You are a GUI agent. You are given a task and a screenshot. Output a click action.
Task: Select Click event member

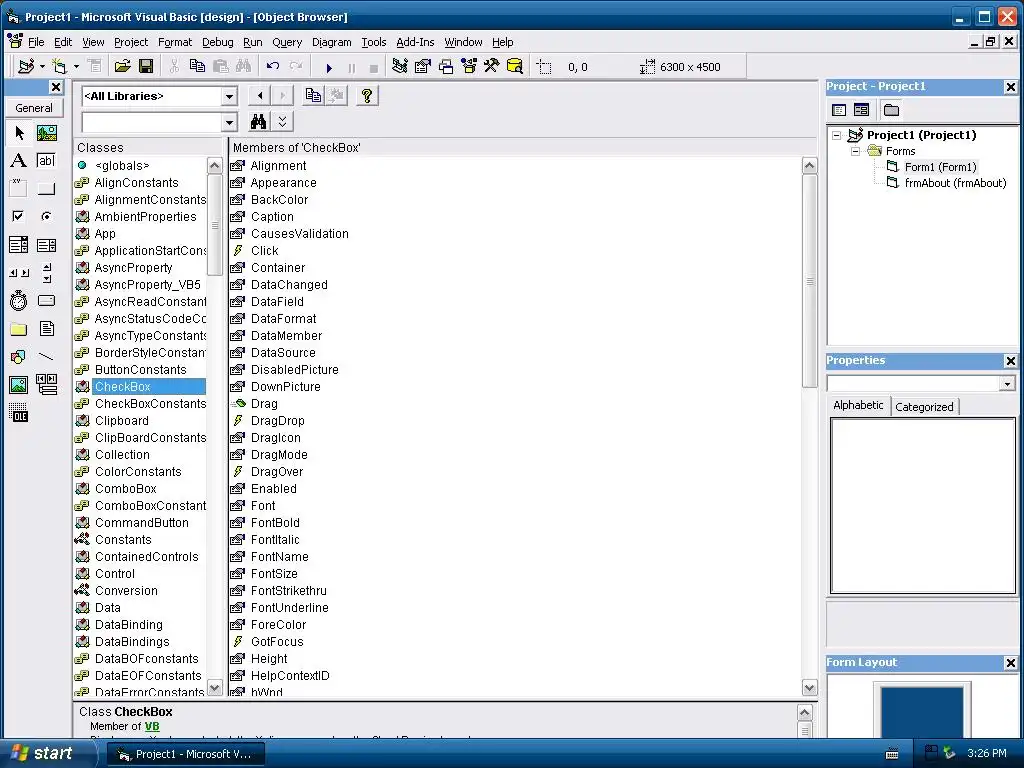coord(264,251)
